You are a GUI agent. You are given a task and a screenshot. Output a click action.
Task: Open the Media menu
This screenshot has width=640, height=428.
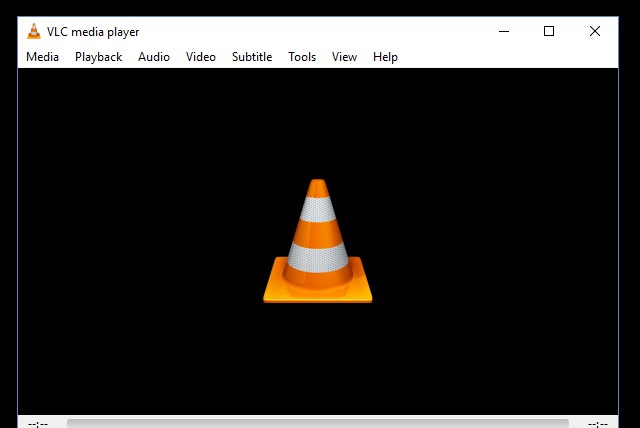pyautogui.click(x=42, y=57)
